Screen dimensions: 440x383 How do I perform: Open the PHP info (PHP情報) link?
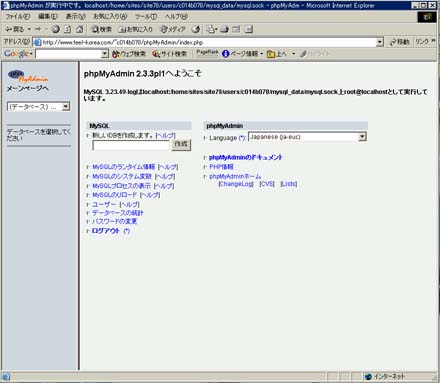pos(221,167)
